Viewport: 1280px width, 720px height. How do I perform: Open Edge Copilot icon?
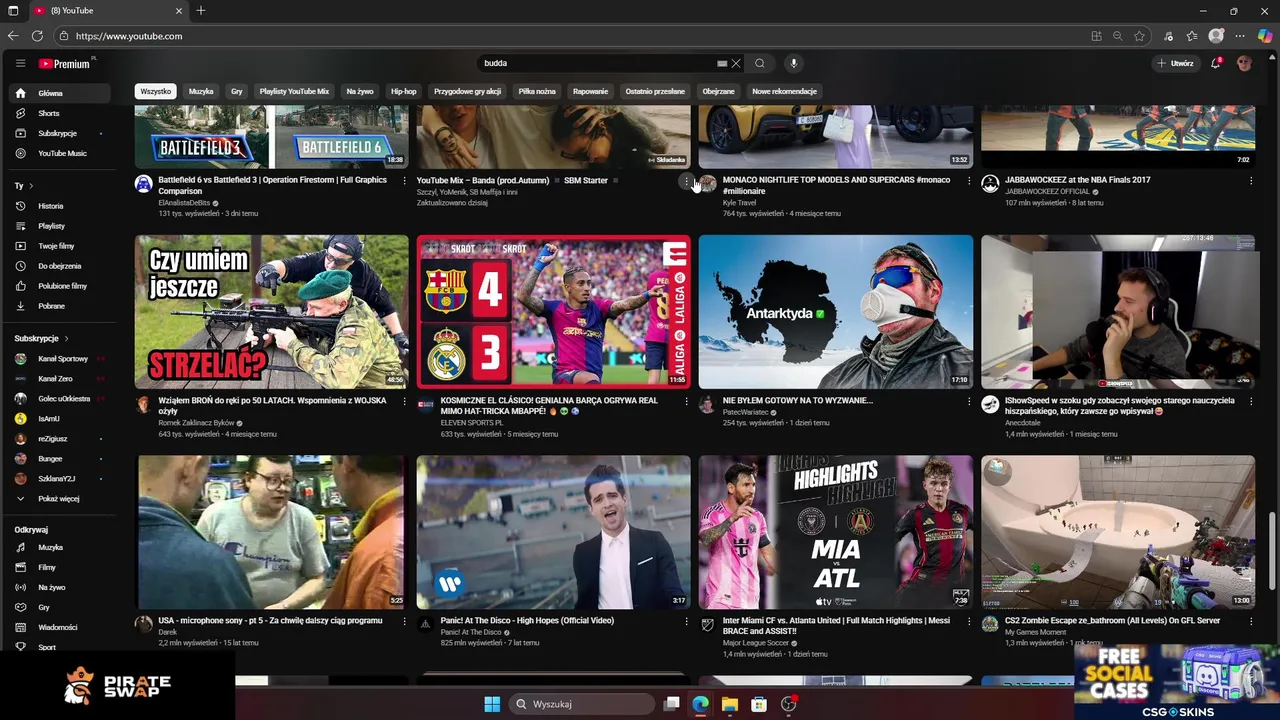[x=1265, y=36]
